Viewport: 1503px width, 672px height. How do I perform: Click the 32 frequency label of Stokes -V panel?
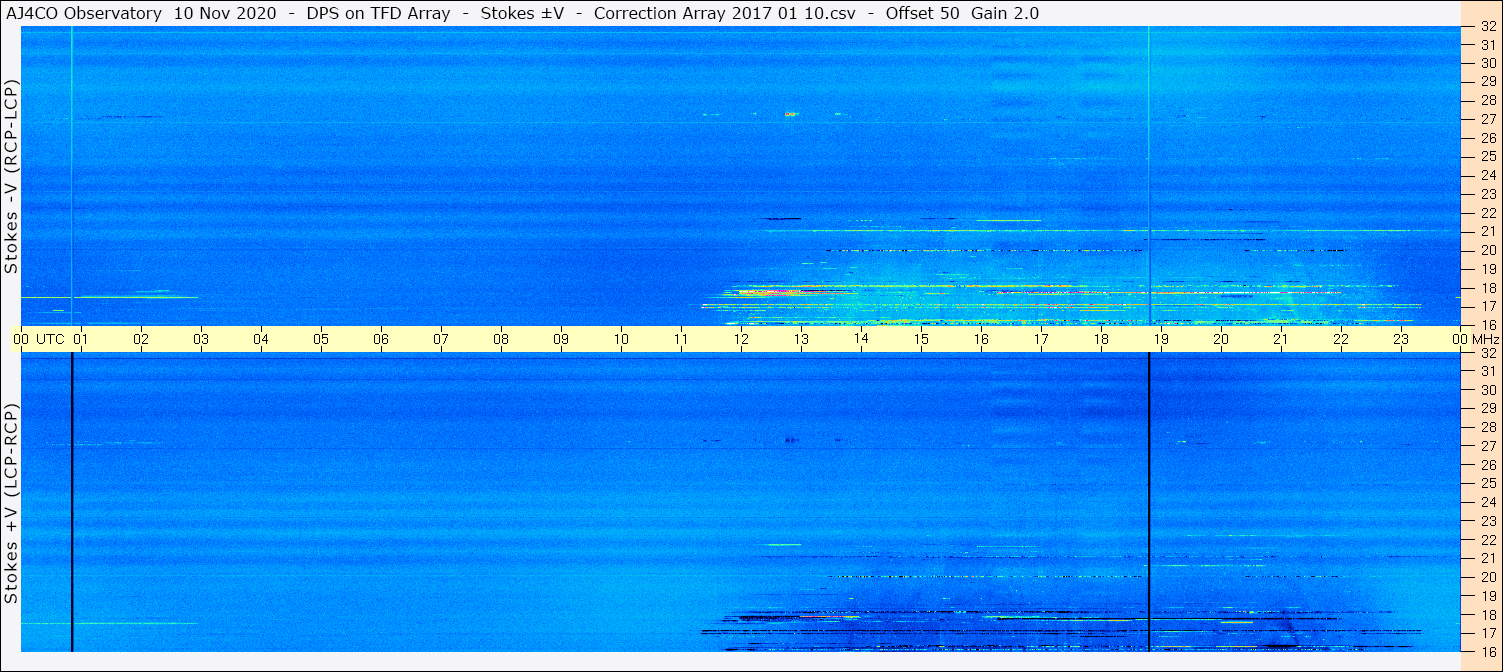[1488, 27]
